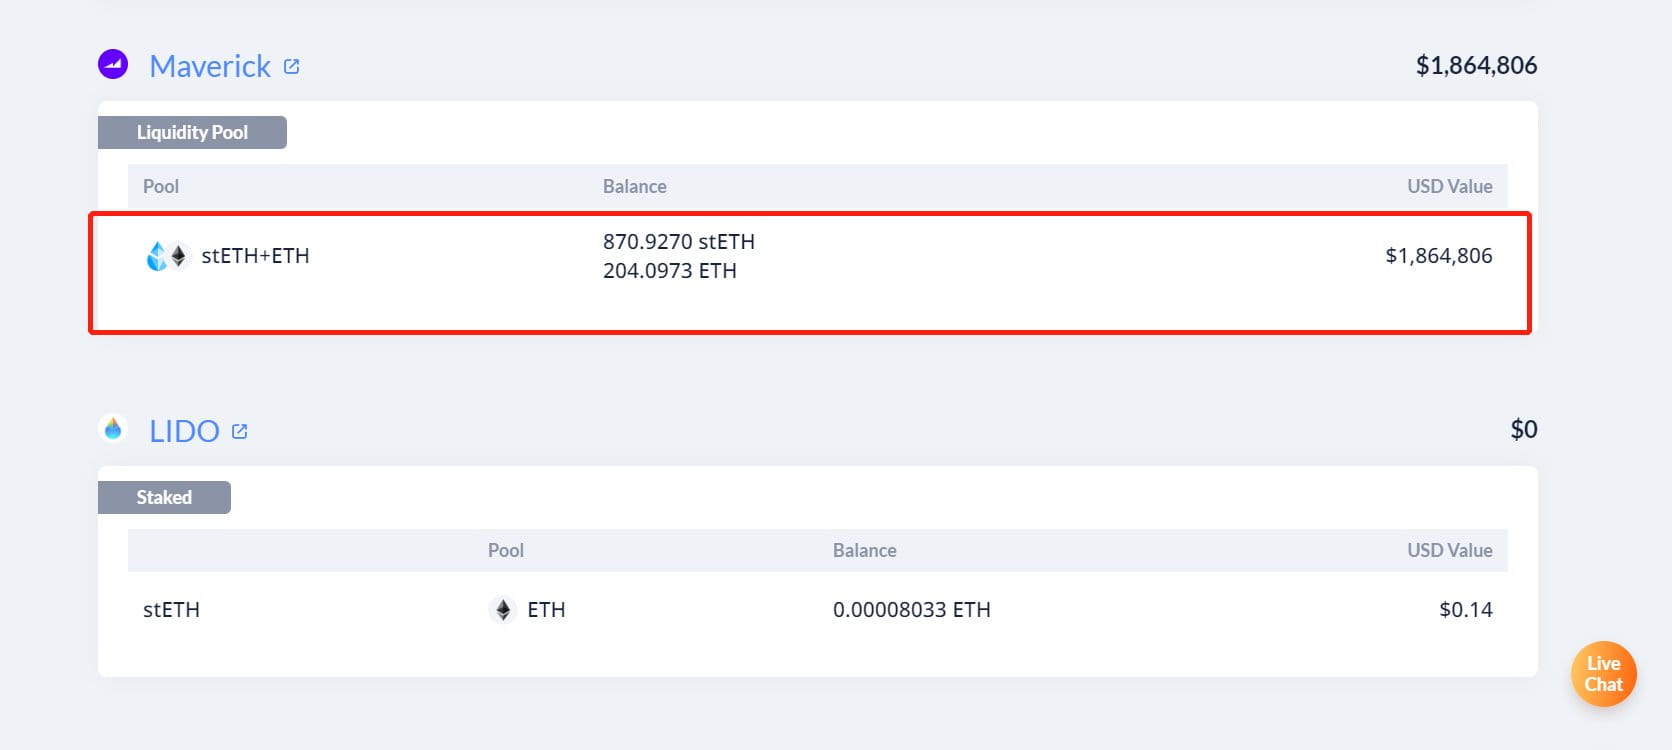Click the $0.14 USD value

coord(1466,609)
